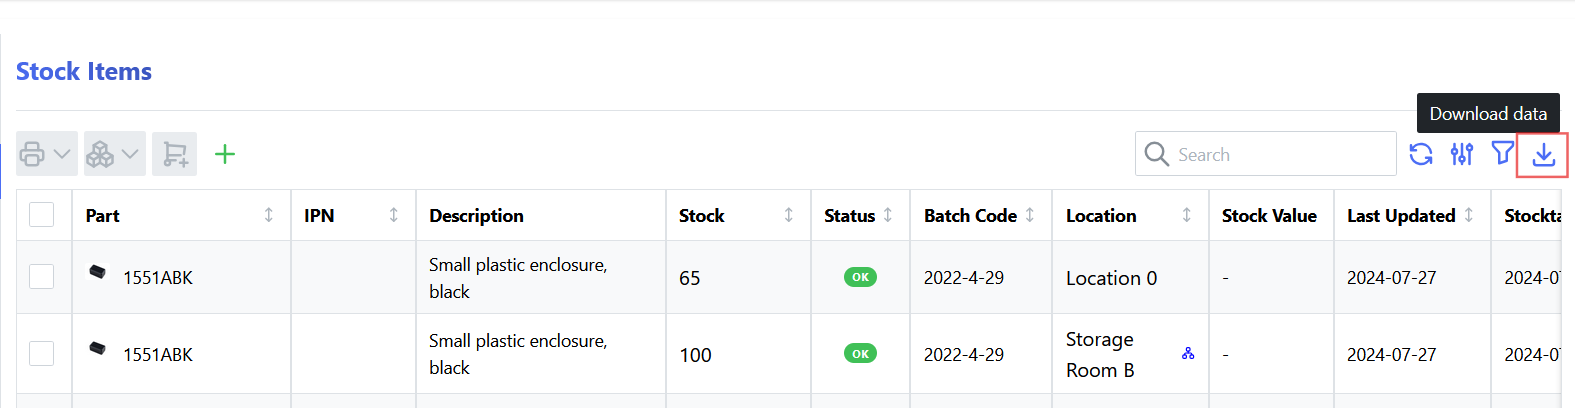
Task: Toggle the select-all checkbox in header
Action: (42, 215)
